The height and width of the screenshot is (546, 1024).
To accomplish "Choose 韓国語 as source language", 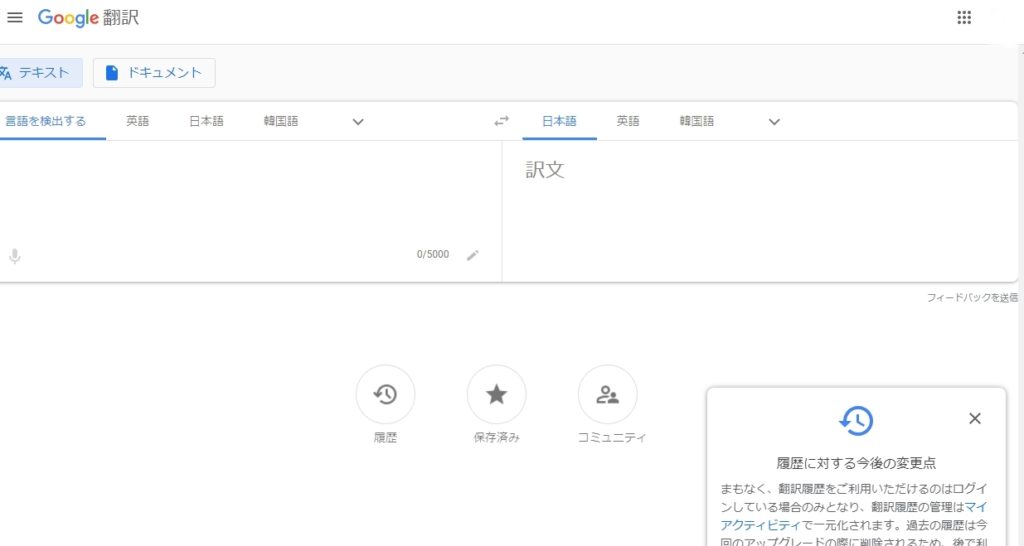I will point(281,121).
